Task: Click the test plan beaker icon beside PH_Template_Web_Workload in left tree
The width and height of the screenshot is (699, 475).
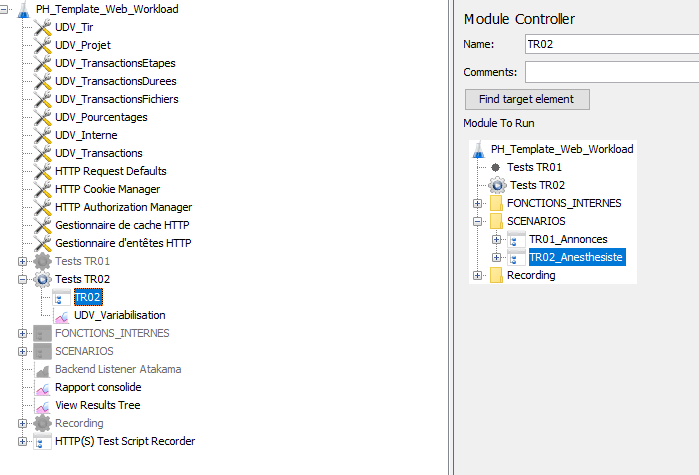Action: (24, 9)
